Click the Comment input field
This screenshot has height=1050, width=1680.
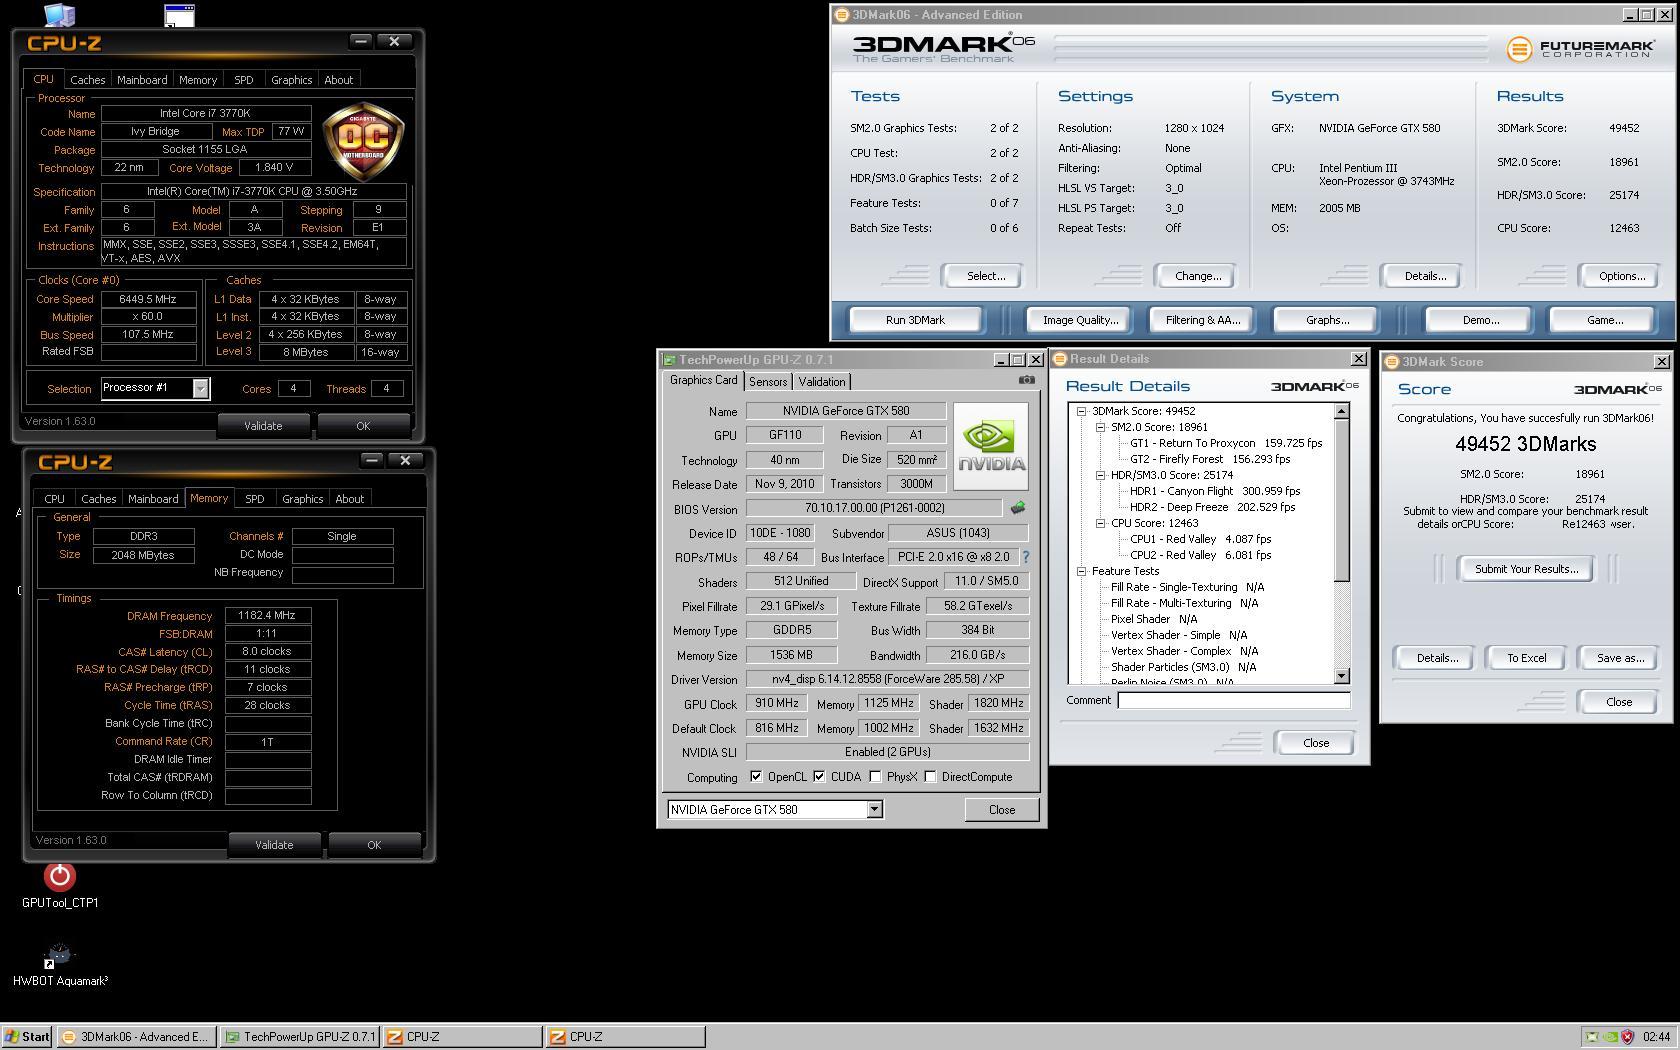(x=1233, y=700)
